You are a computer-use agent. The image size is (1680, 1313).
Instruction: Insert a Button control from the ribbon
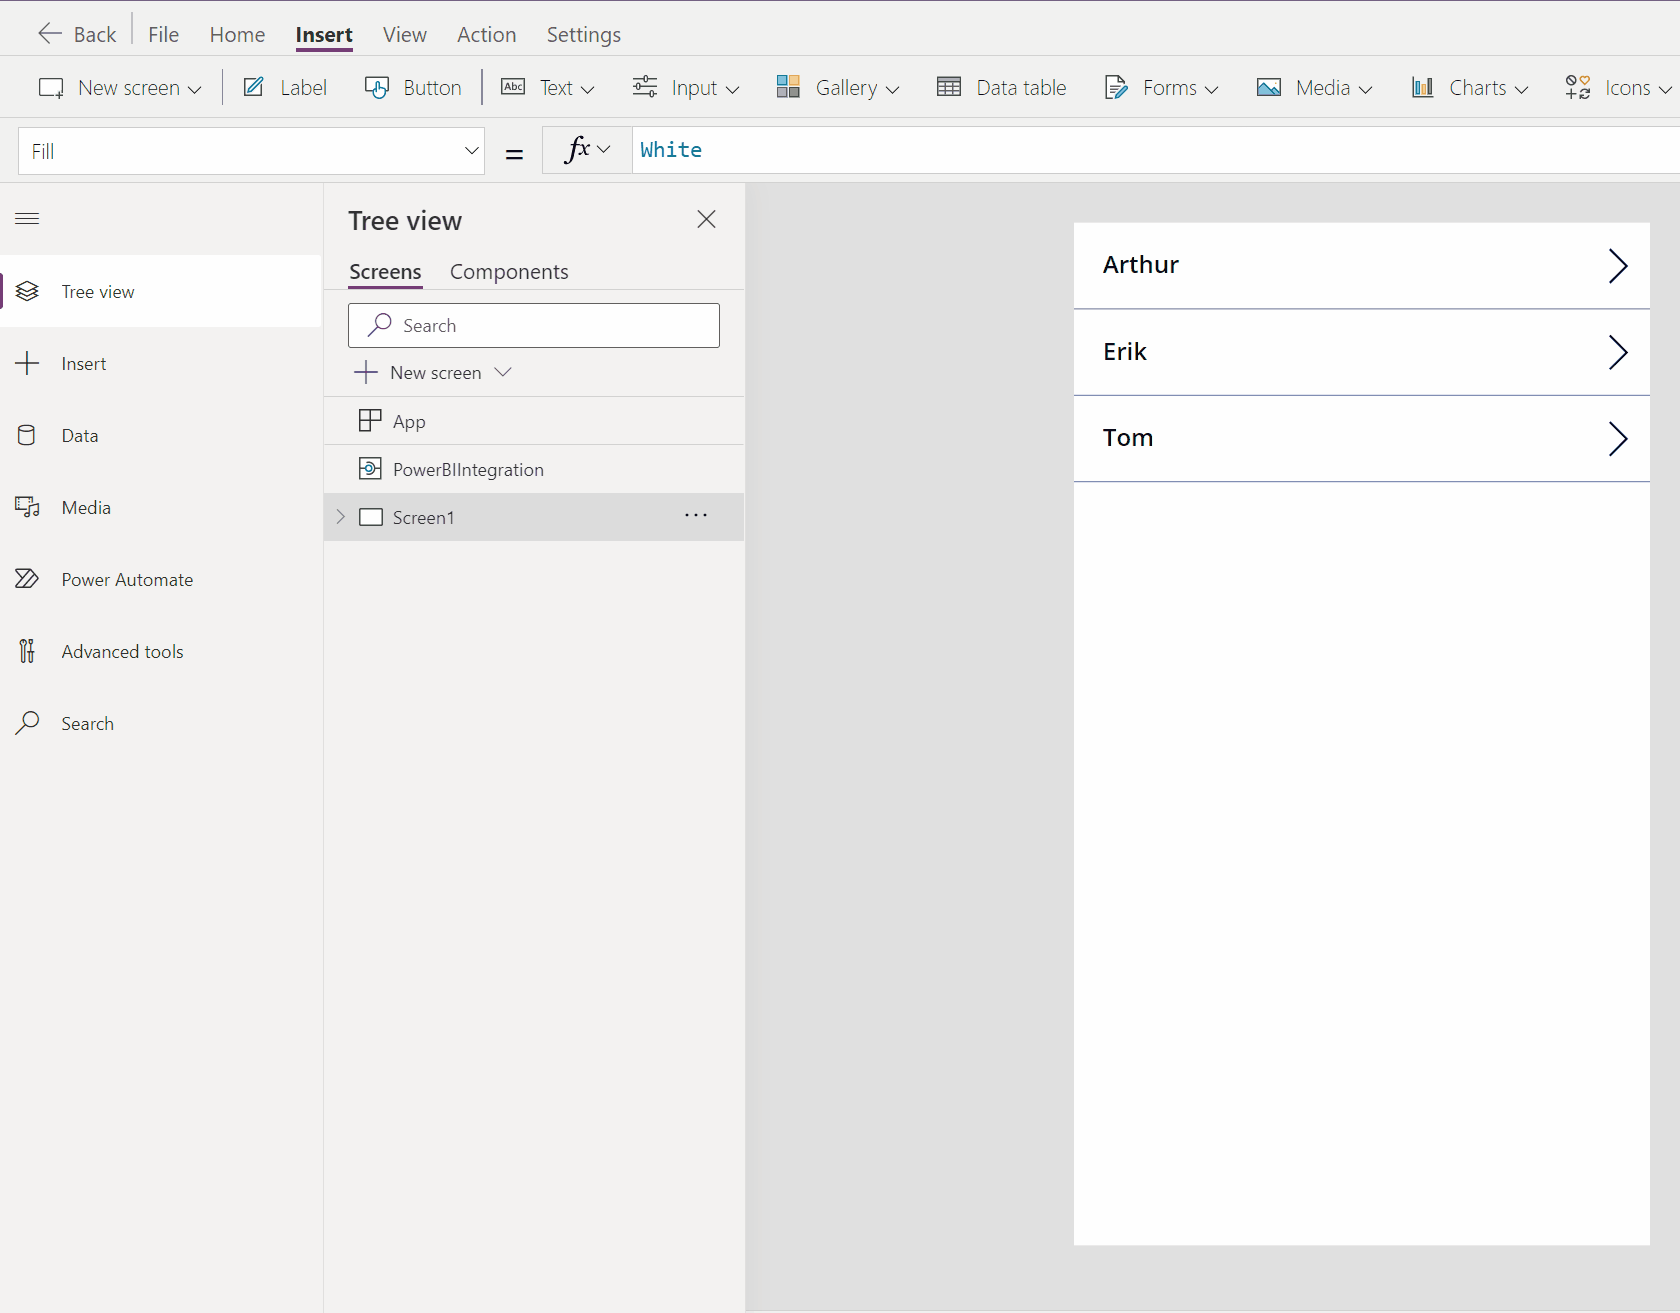(x=413, y=88)
